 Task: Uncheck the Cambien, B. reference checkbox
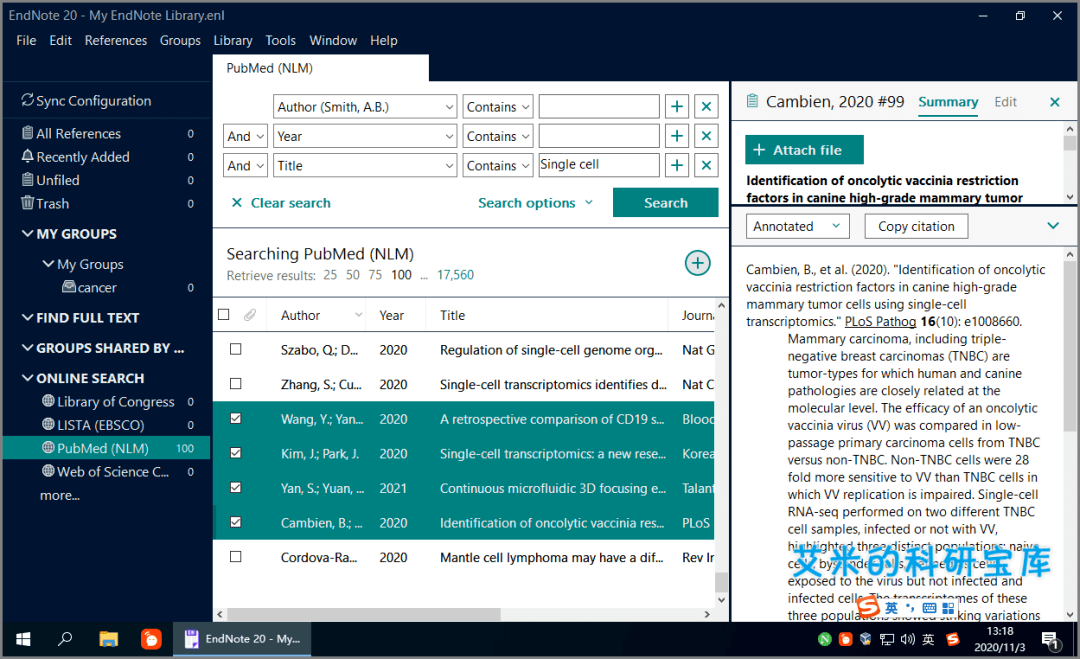[x=236, y=522]
